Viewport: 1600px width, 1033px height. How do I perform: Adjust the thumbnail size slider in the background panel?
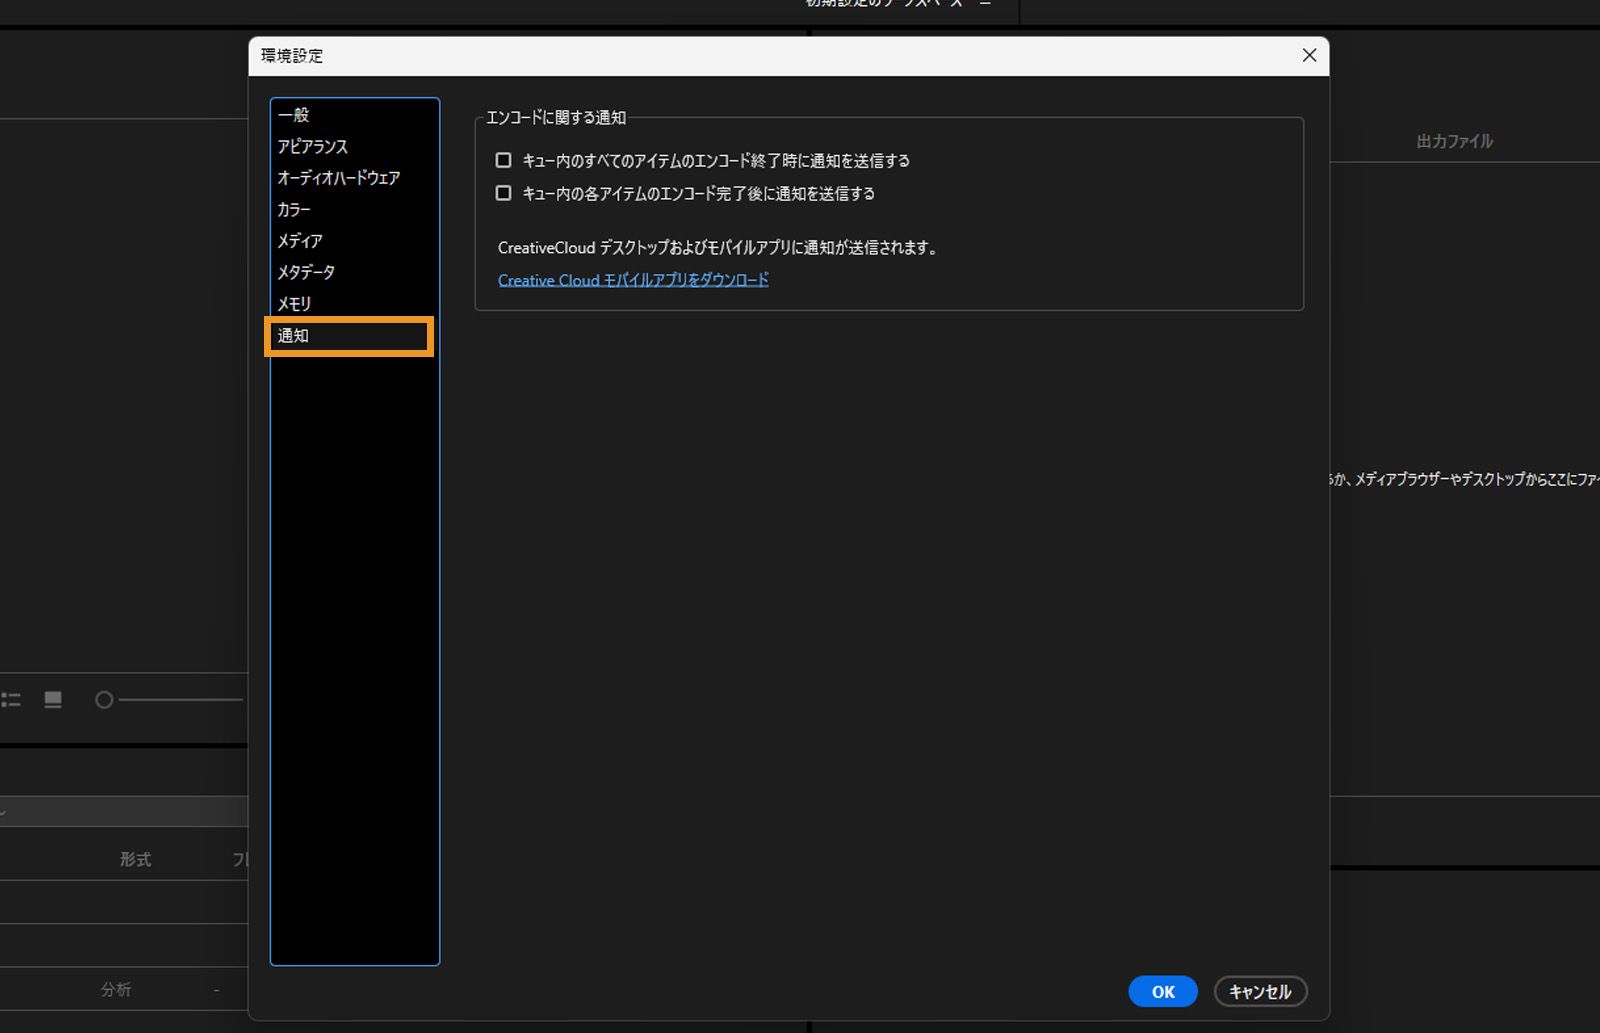pos(170,700)
